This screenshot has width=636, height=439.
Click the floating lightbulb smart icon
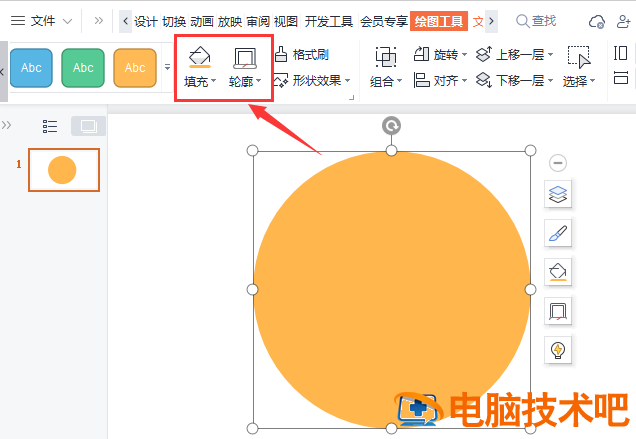558,350
